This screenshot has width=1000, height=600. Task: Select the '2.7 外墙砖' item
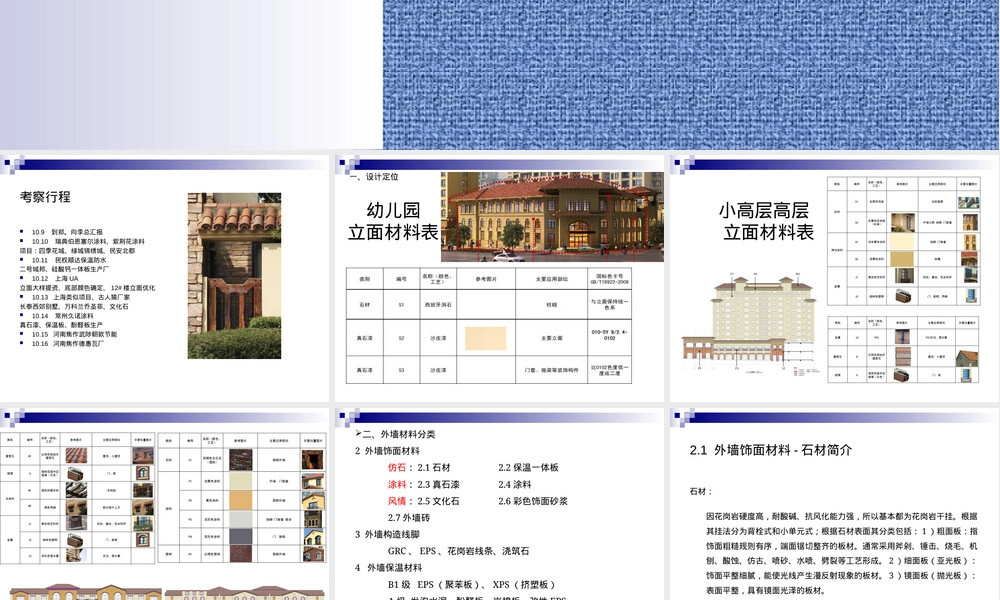pyautogui.click(x=409, y=518)
